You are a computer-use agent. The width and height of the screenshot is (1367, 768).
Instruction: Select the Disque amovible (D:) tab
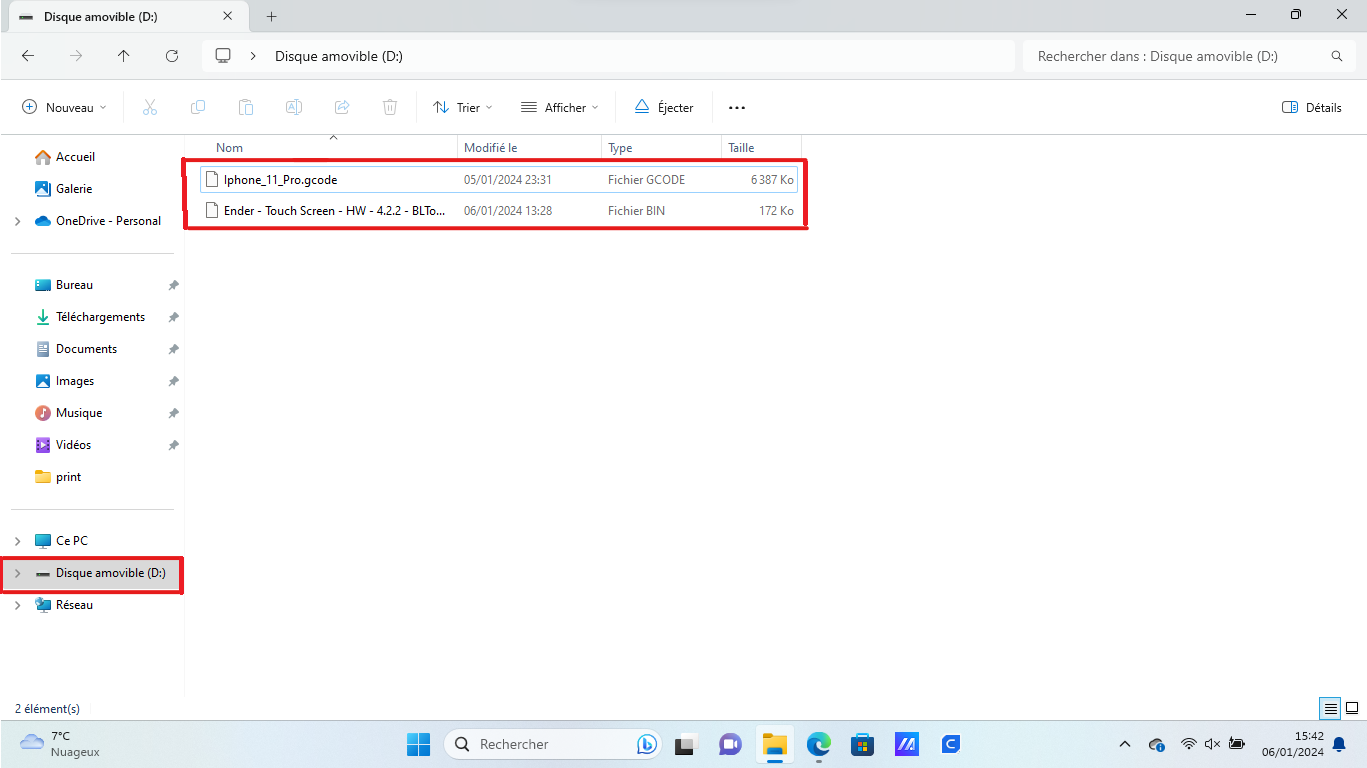point(126,17)
